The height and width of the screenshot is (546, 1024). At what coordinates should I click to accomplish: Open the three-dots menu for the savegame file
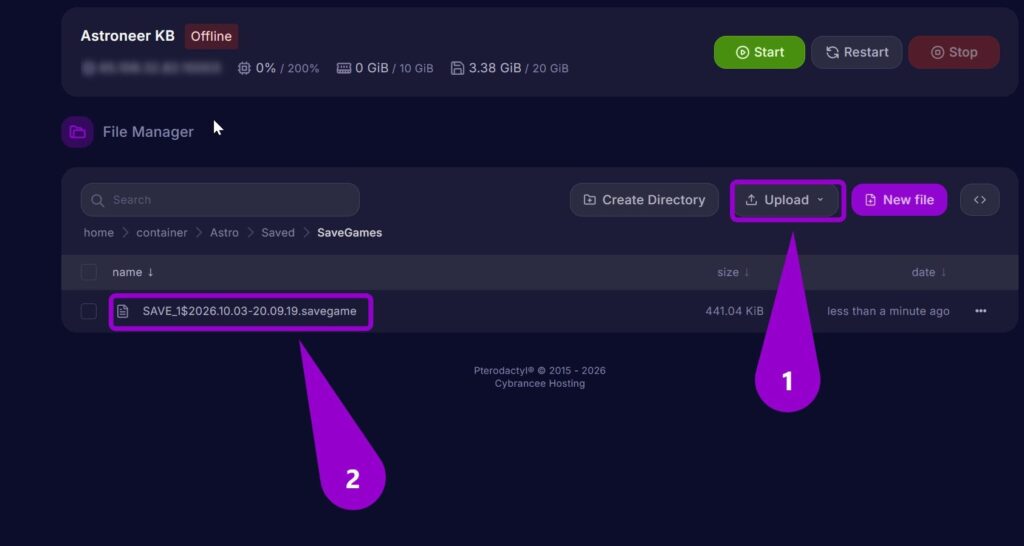[x=980, y=312]
